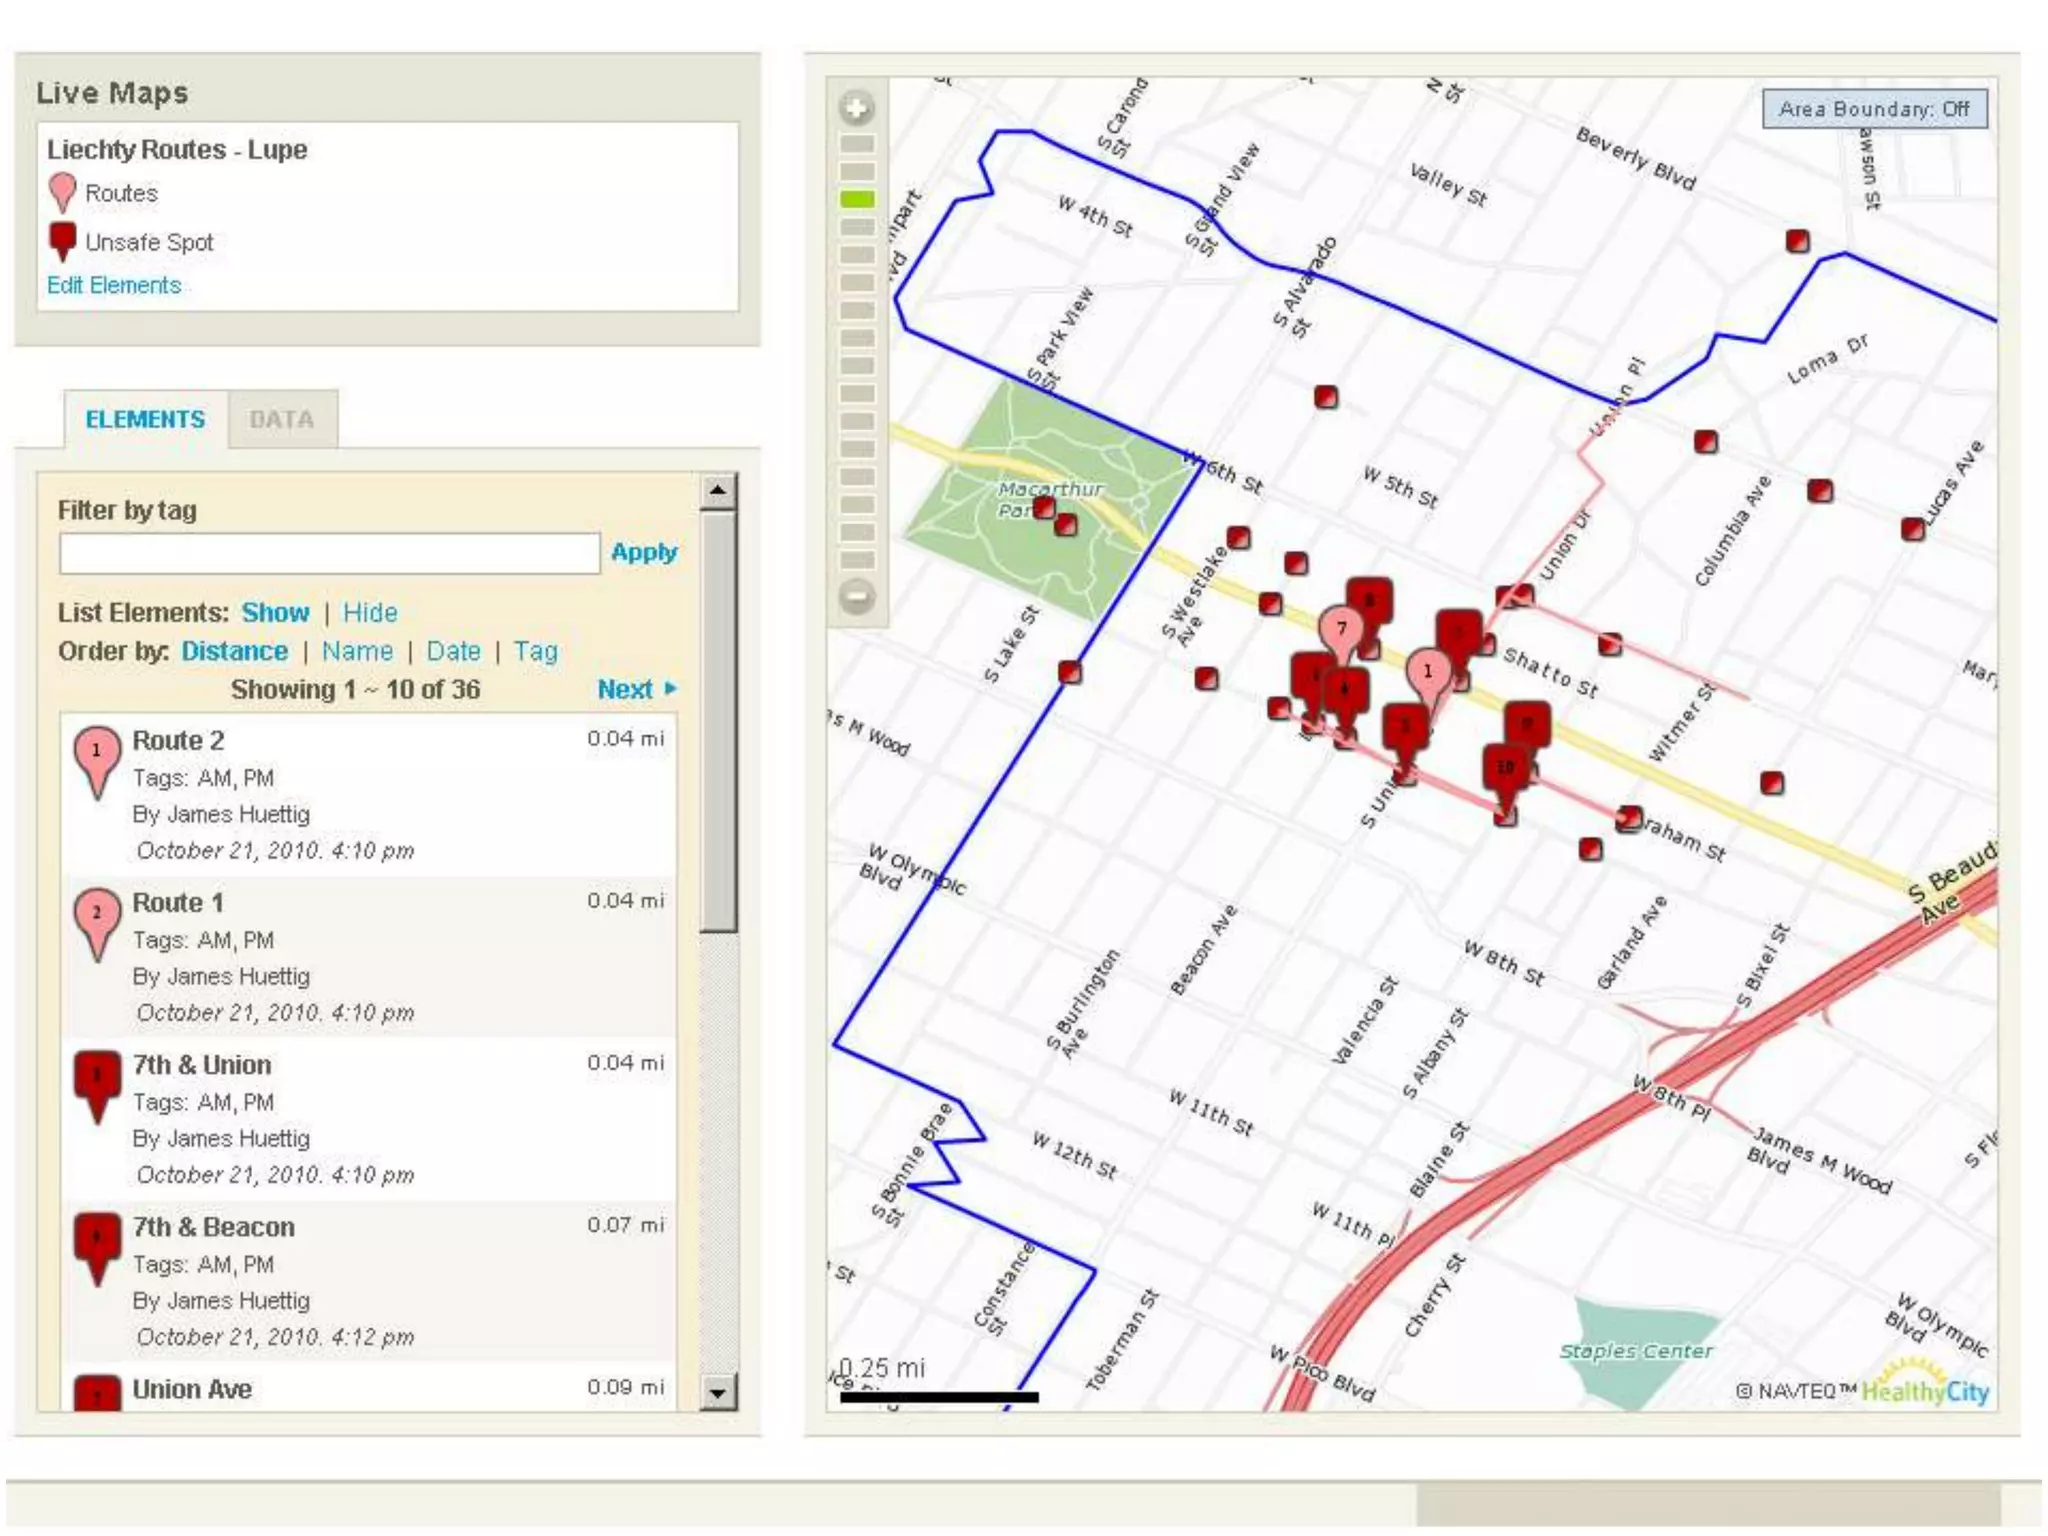Click Apply for tag filter
This screenshot has height=1536, width=2048.
coord(643,552)
